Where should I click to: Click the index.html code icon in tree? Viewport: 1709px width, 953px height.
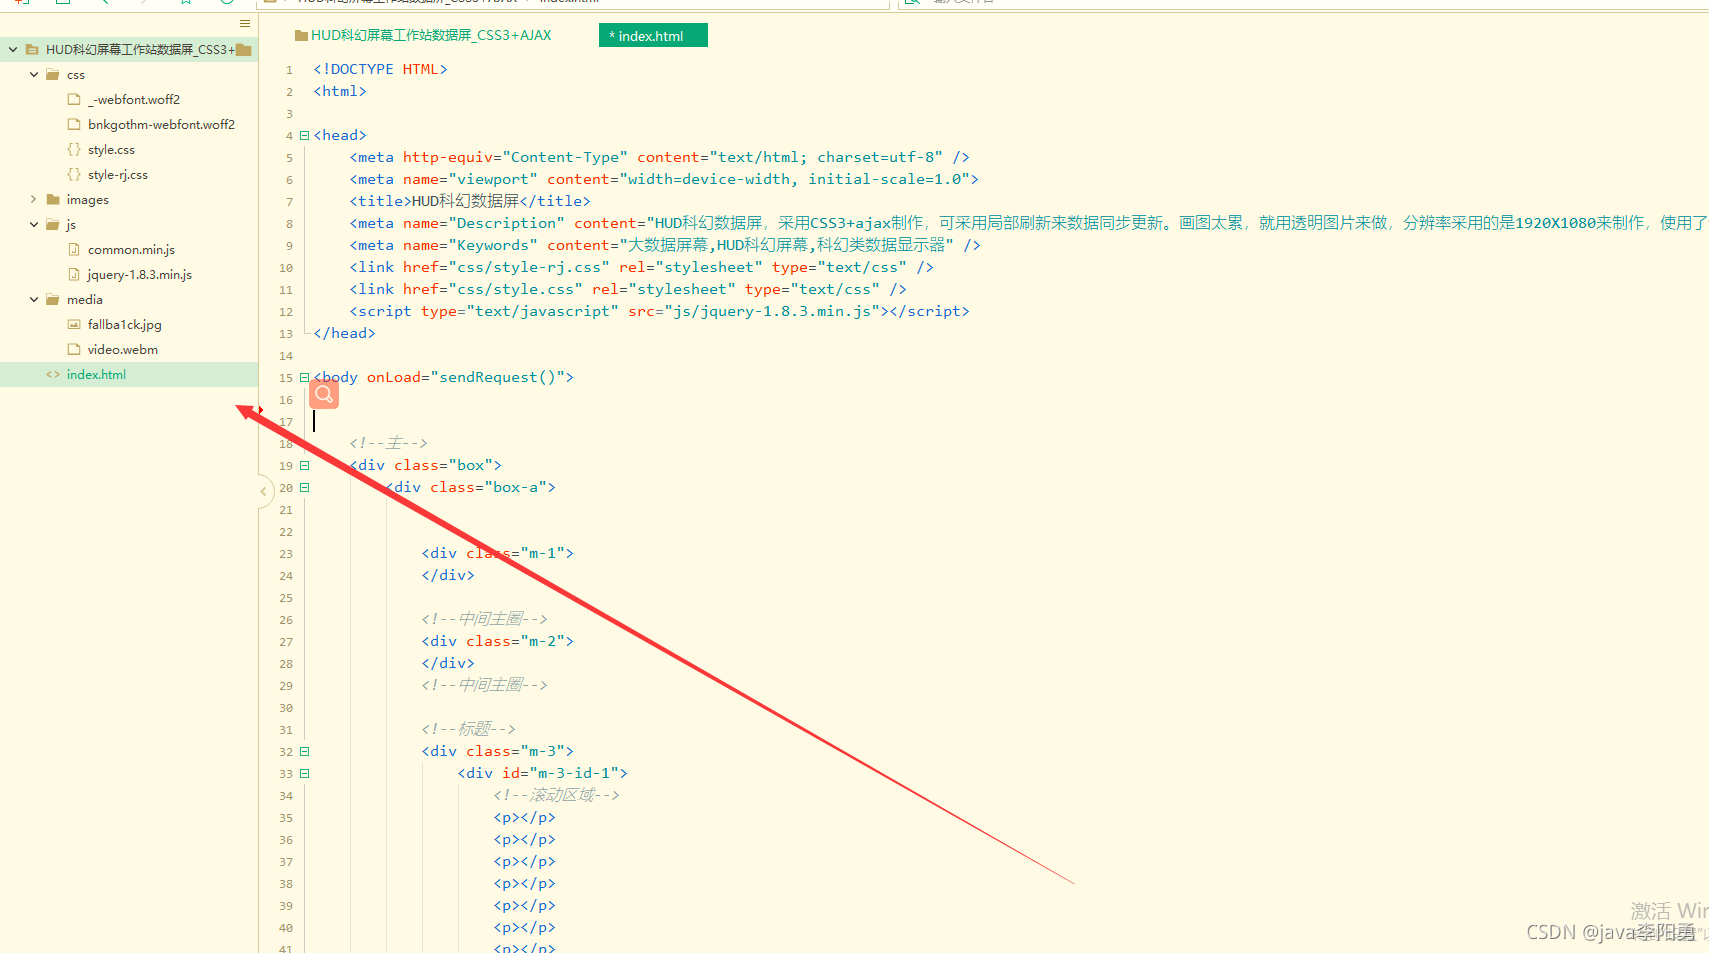pos(53,374)
